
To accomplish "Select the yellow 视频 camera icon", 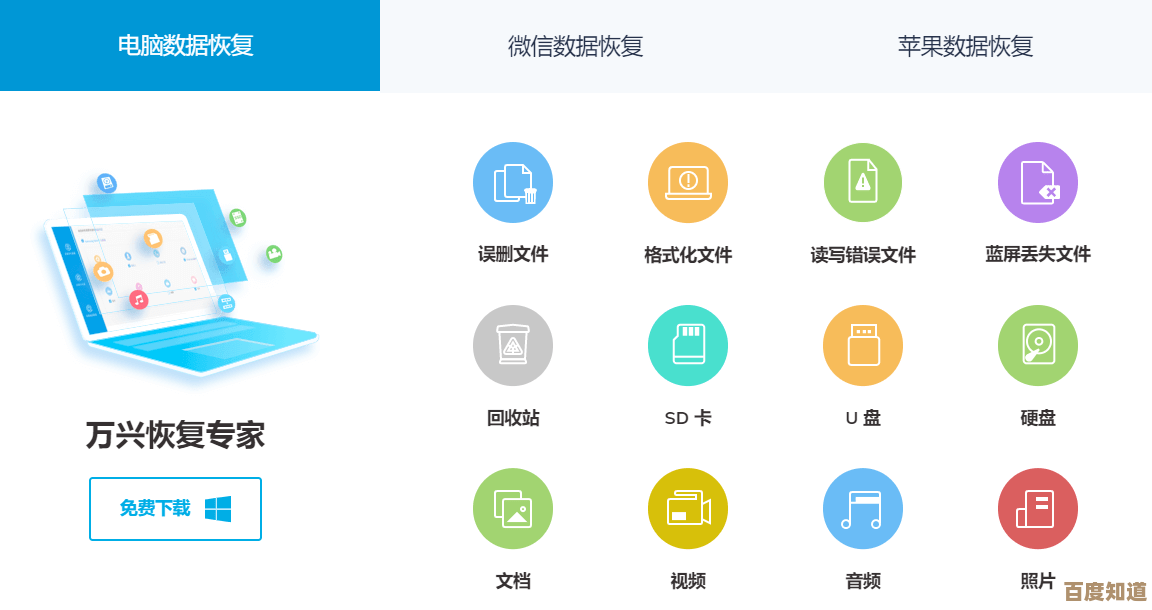I will pyautogui.click(x=688, y=509).
